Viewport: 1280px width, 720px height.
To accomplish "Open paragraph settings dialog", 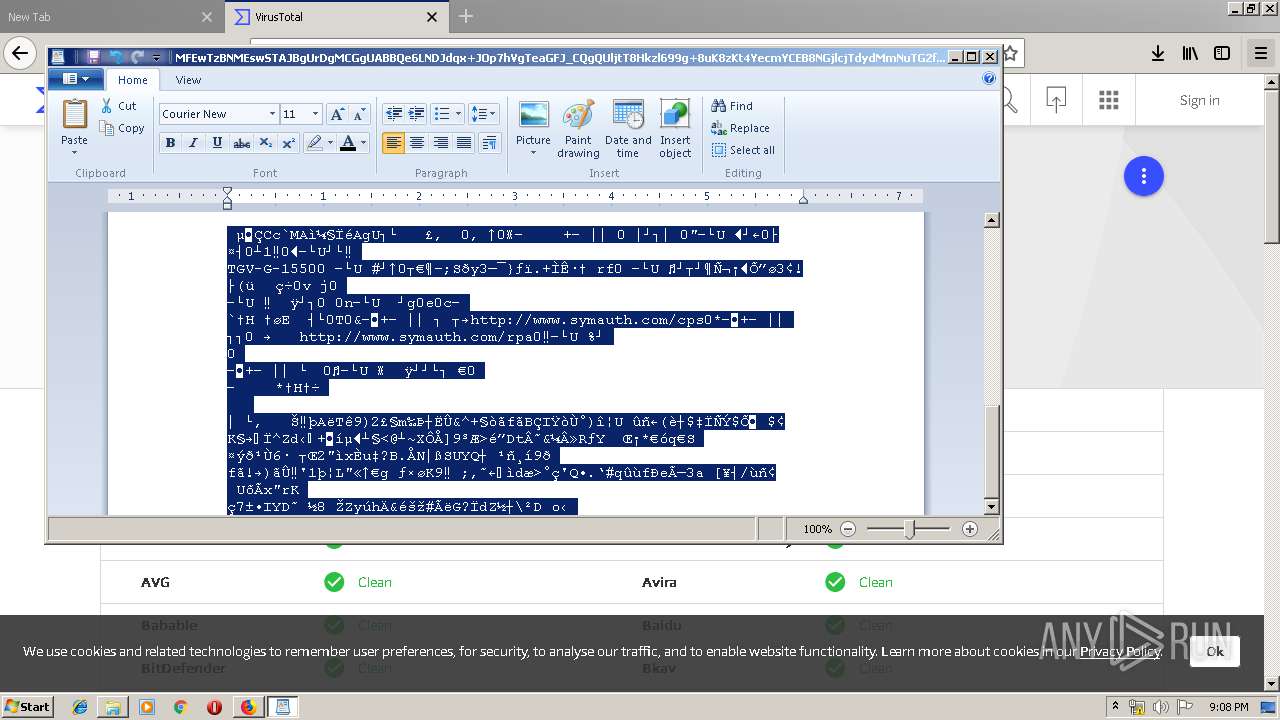I will tap(489, 143).
